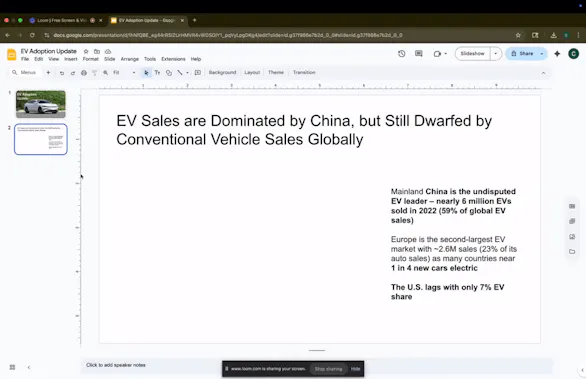
Task: Open the first side panel icon
Action: tap(572, 206)
